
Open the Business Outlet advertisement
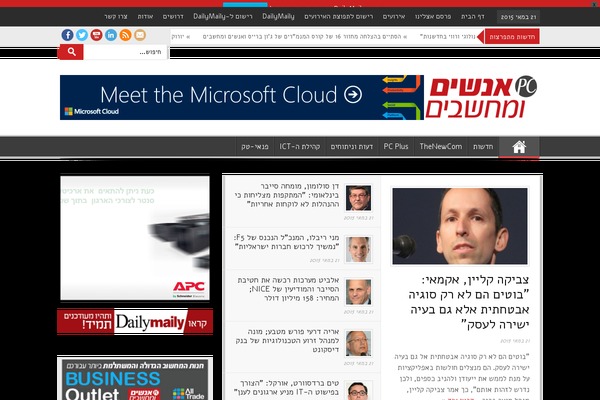pyautogui.click(x=135, y=378)
